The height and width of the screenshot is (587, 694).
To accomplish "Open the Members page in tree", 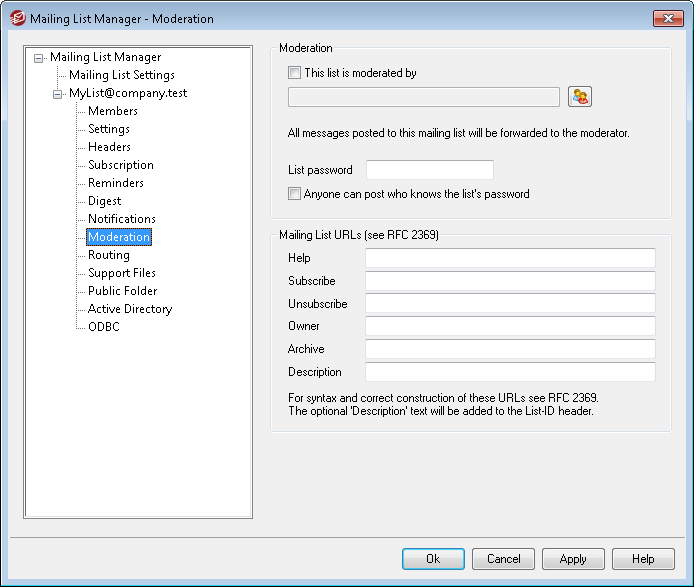I will point(113,111).
